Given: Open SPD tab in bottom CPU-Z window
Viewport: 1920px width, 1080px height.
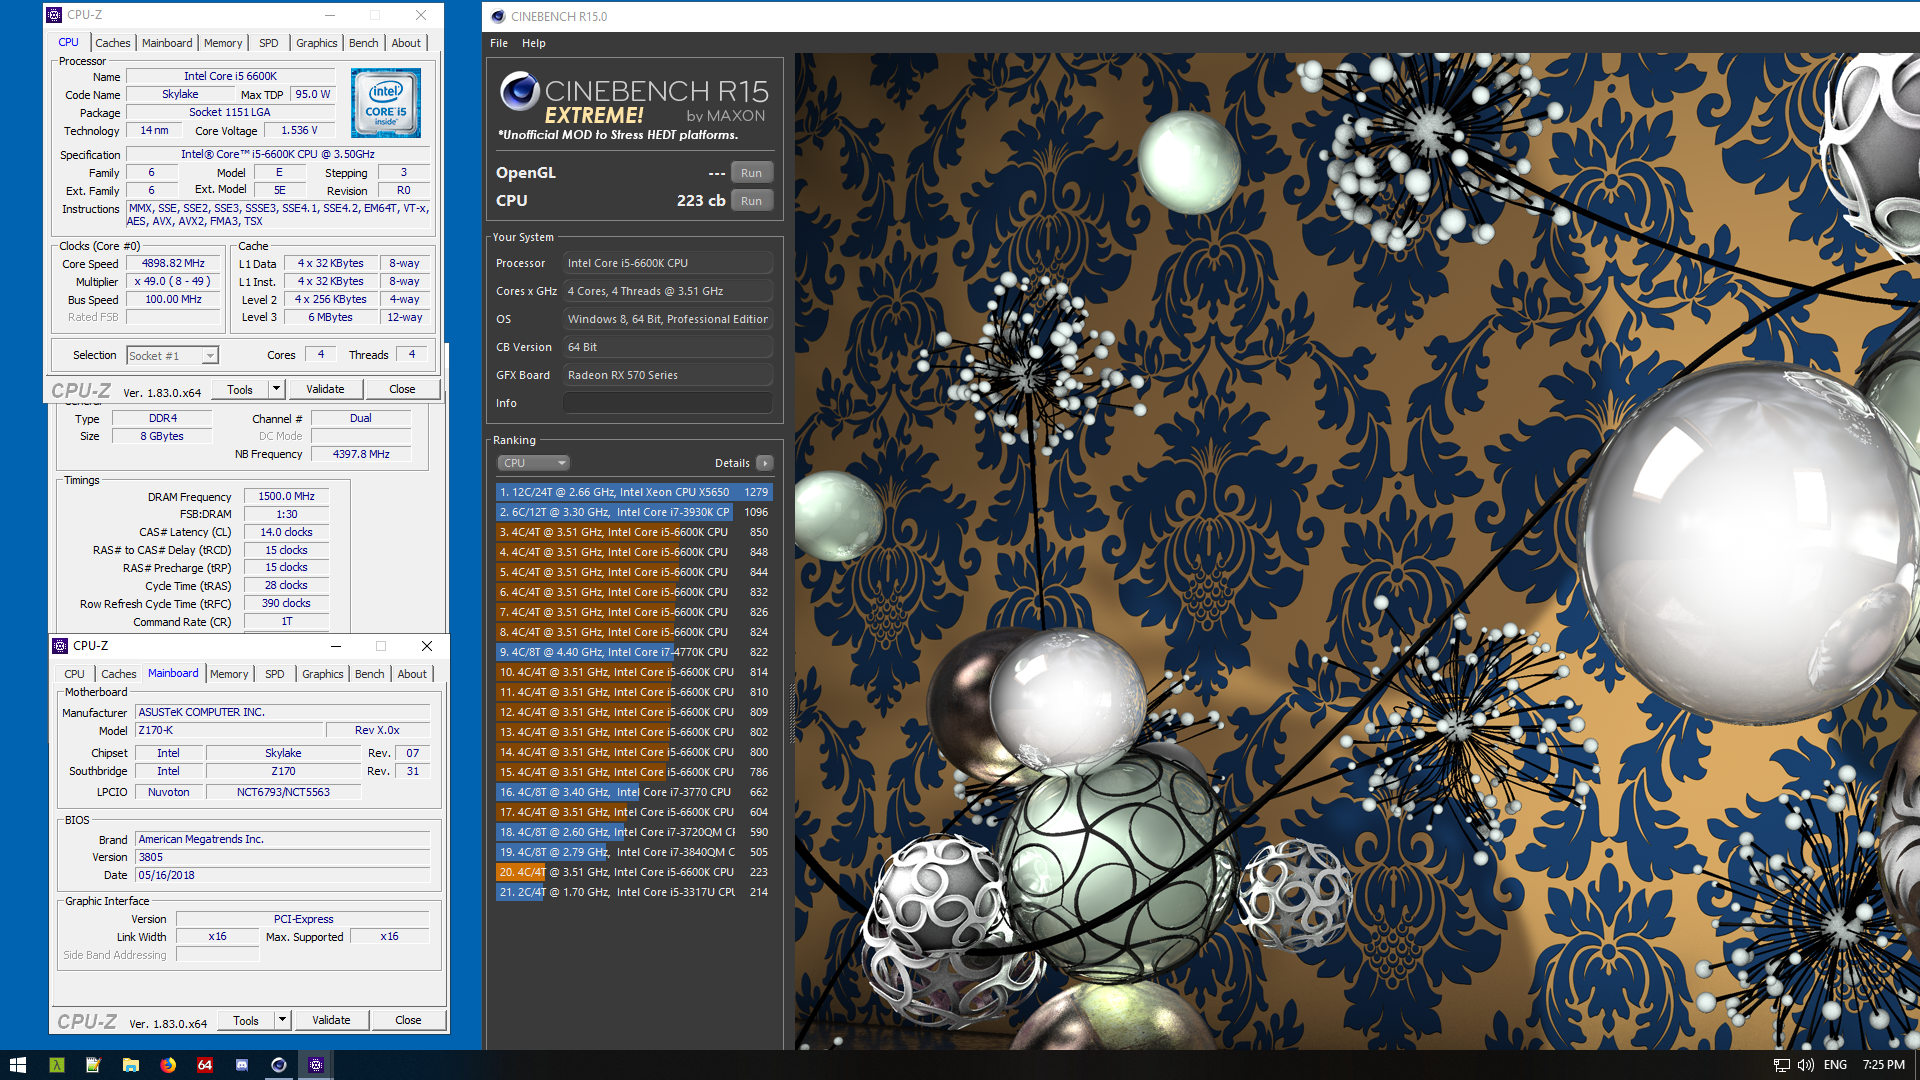Looking at the screenshot, I should tap(275, 674).
